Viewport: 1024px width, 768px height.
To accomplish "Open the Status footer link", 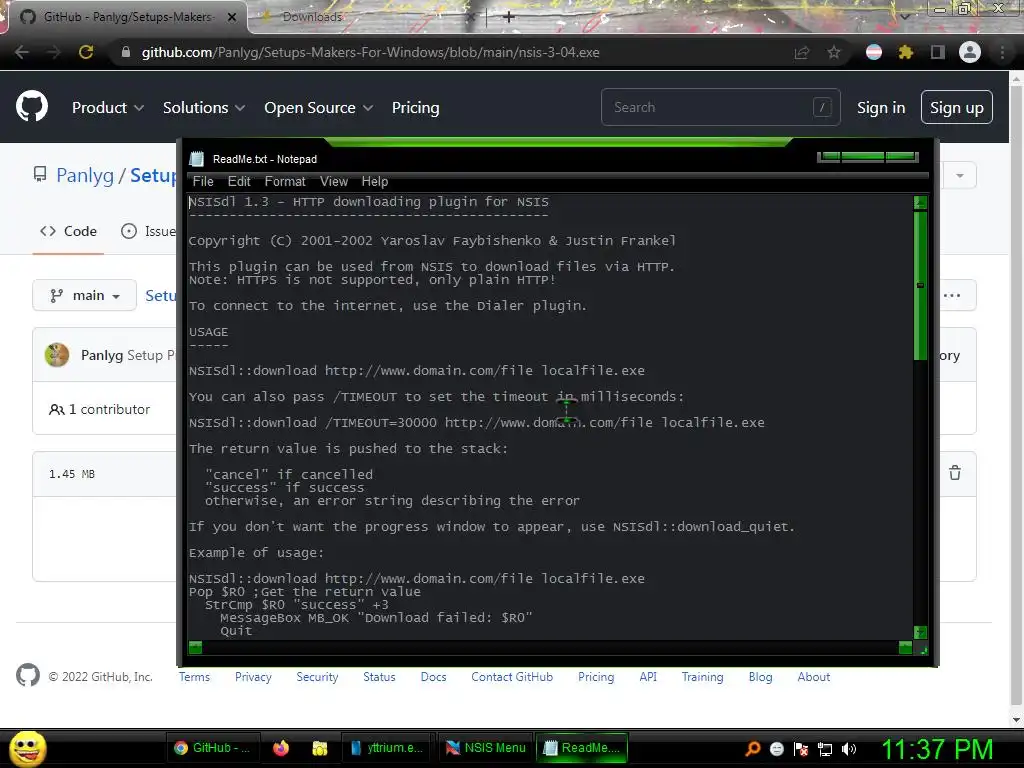I will click(379, 677).
